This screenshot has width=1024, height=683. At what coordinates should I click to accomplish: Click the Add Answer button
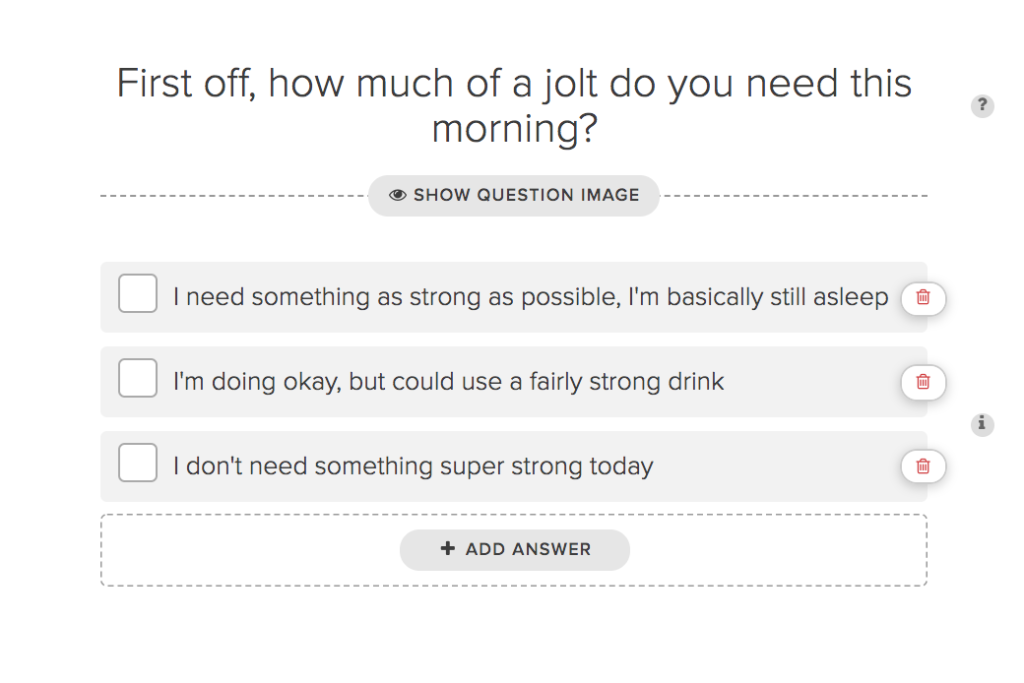(x=515, y=550)
